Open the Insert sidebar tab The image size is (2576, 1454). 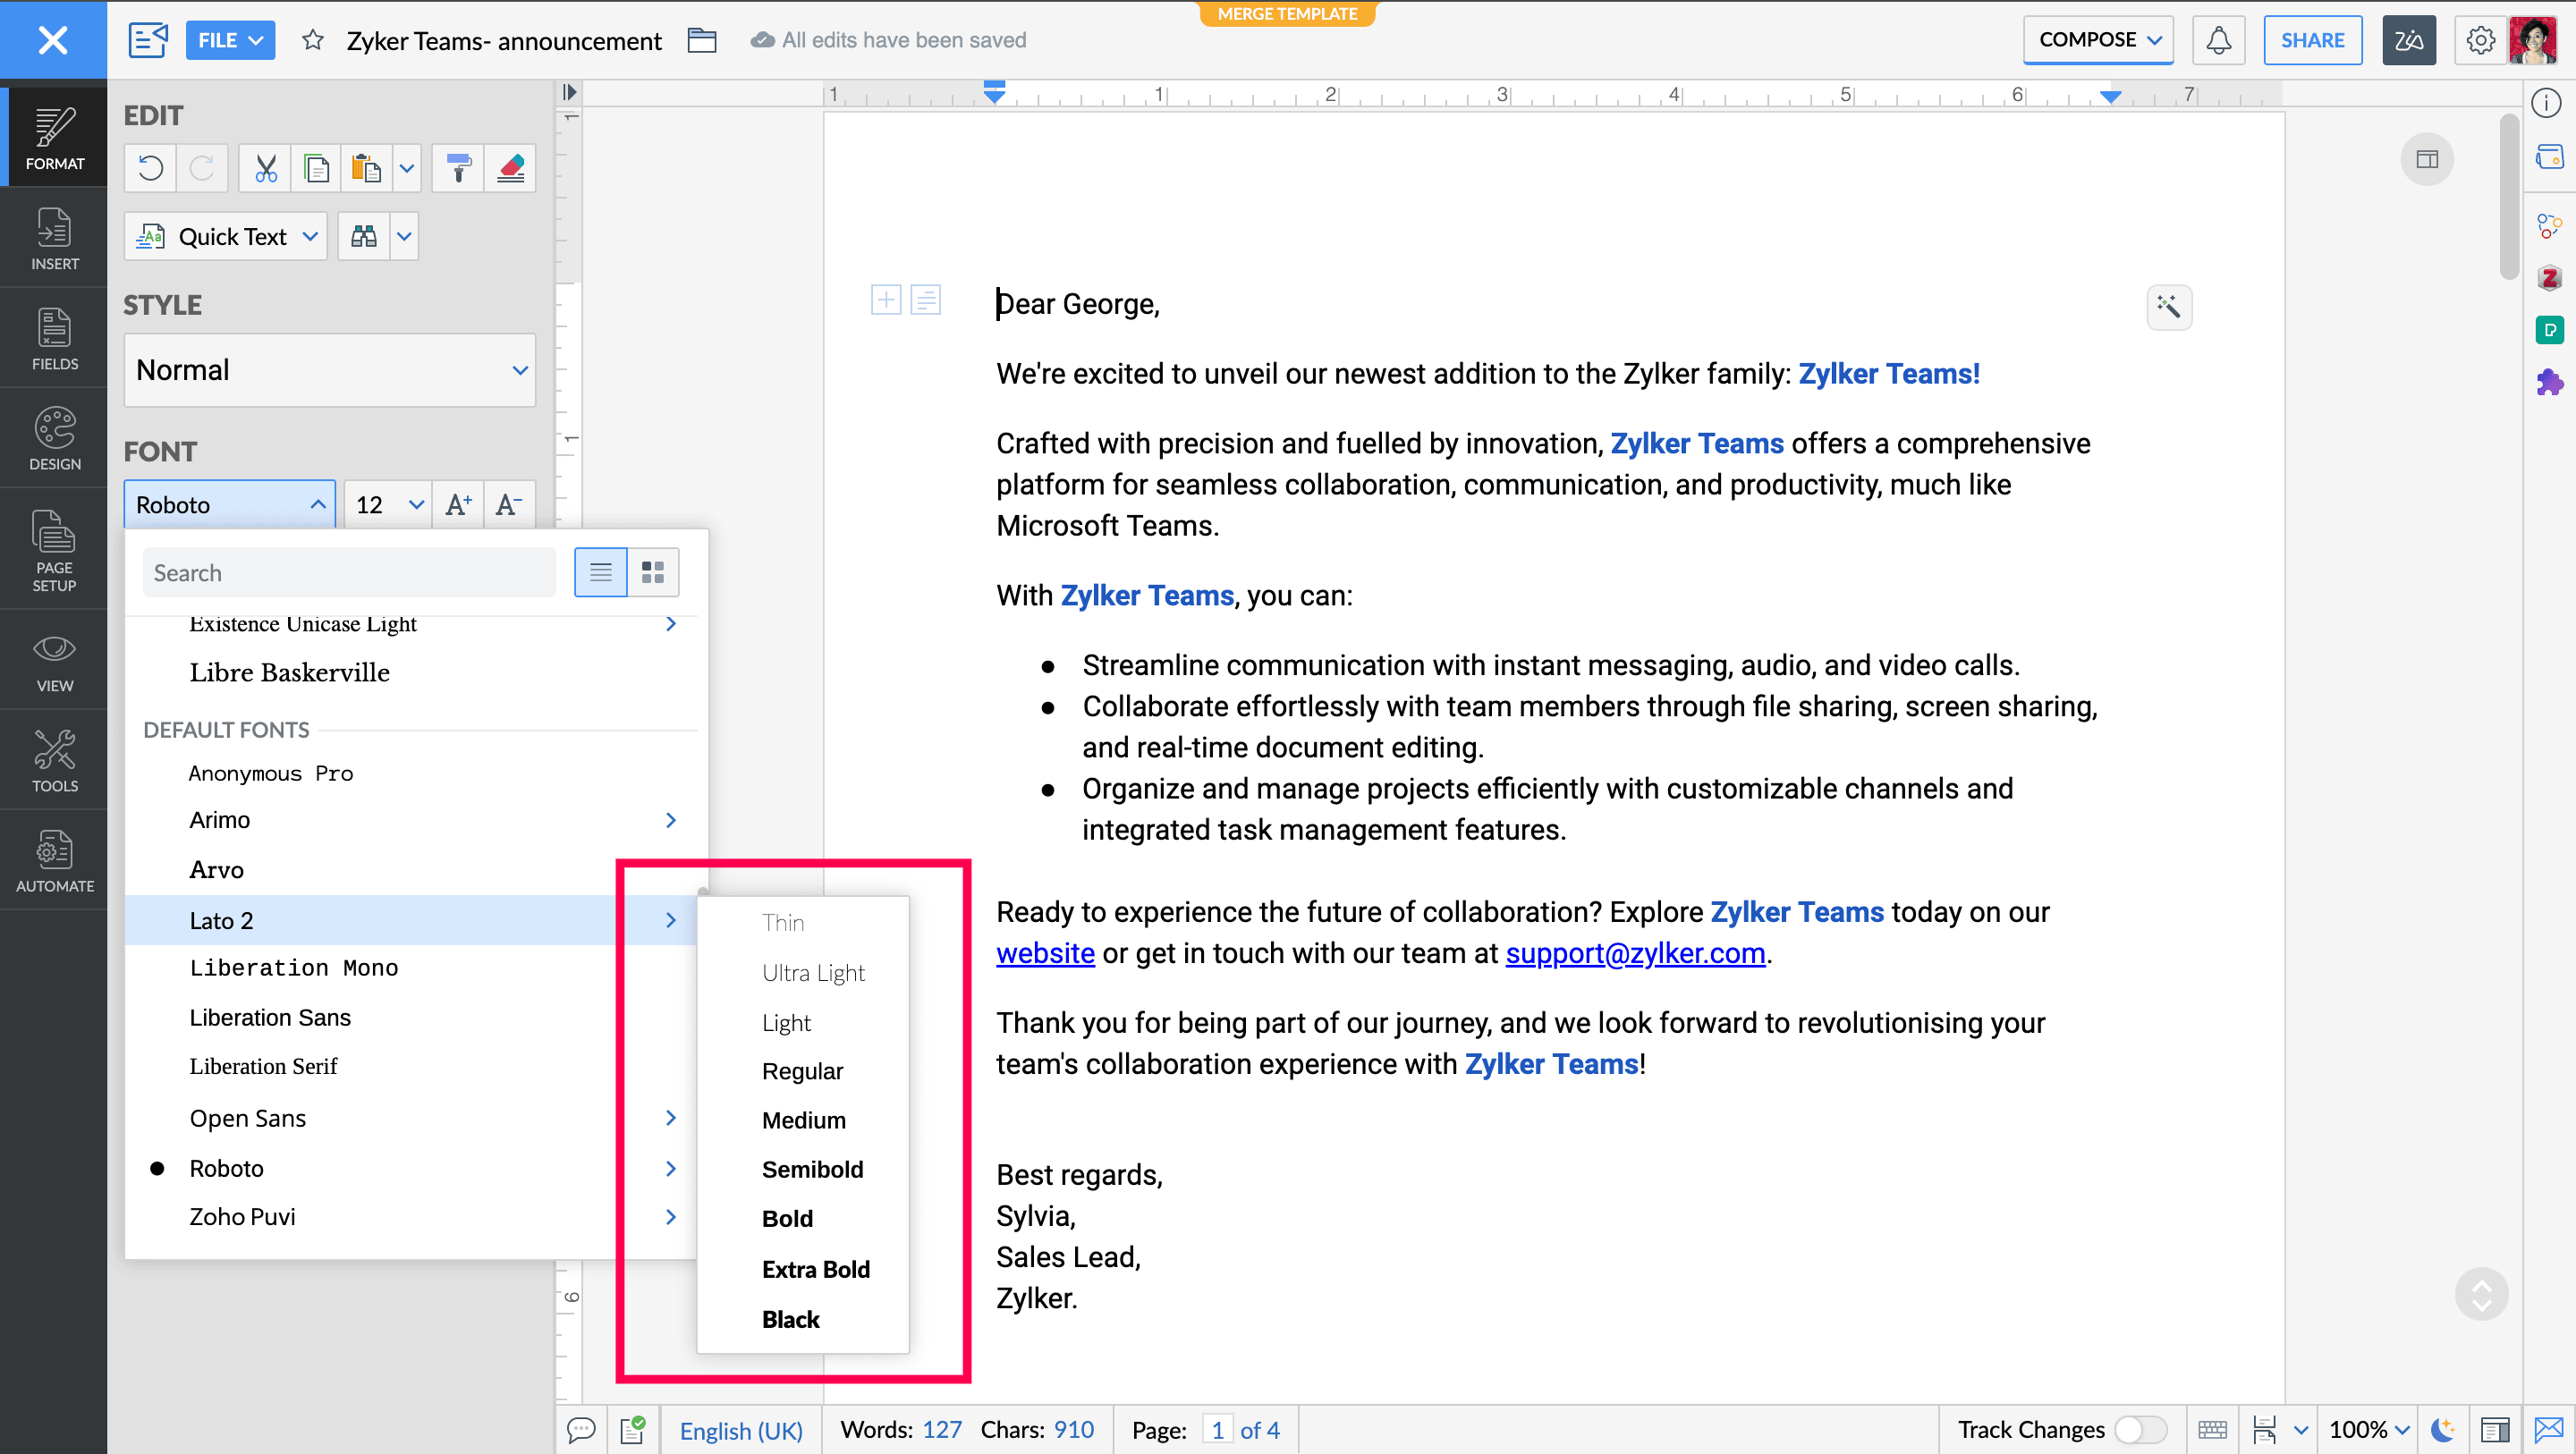click(54, 239)
